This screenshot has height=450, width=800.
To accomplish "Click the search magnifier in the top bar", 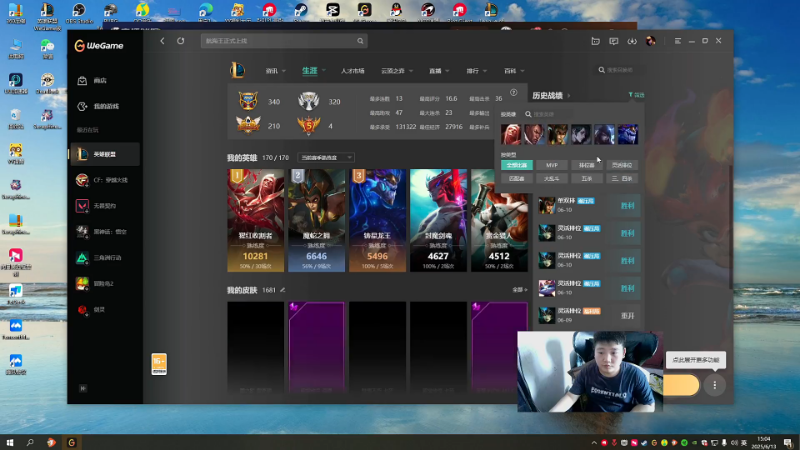I will (360, 41).
